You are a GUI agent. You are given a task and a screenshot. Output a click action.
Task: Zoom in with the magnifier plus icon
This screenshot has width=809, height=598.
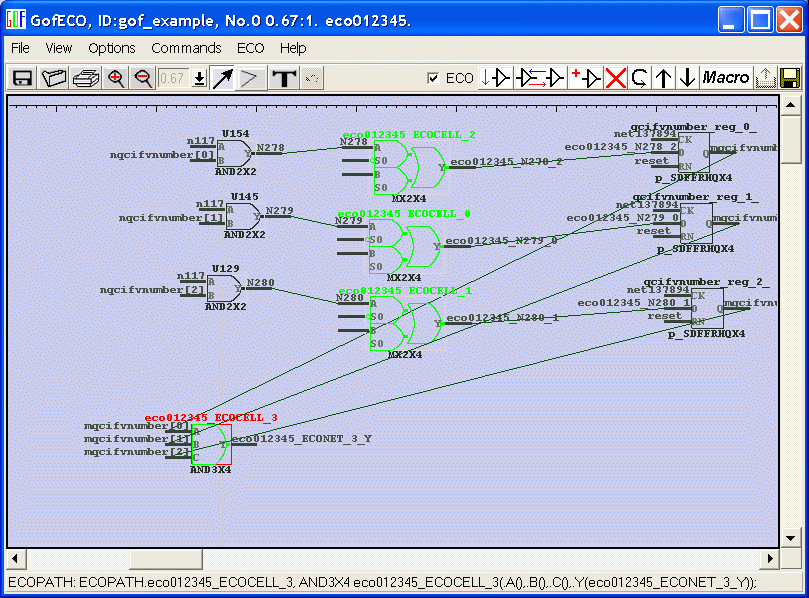click(116, 78)
